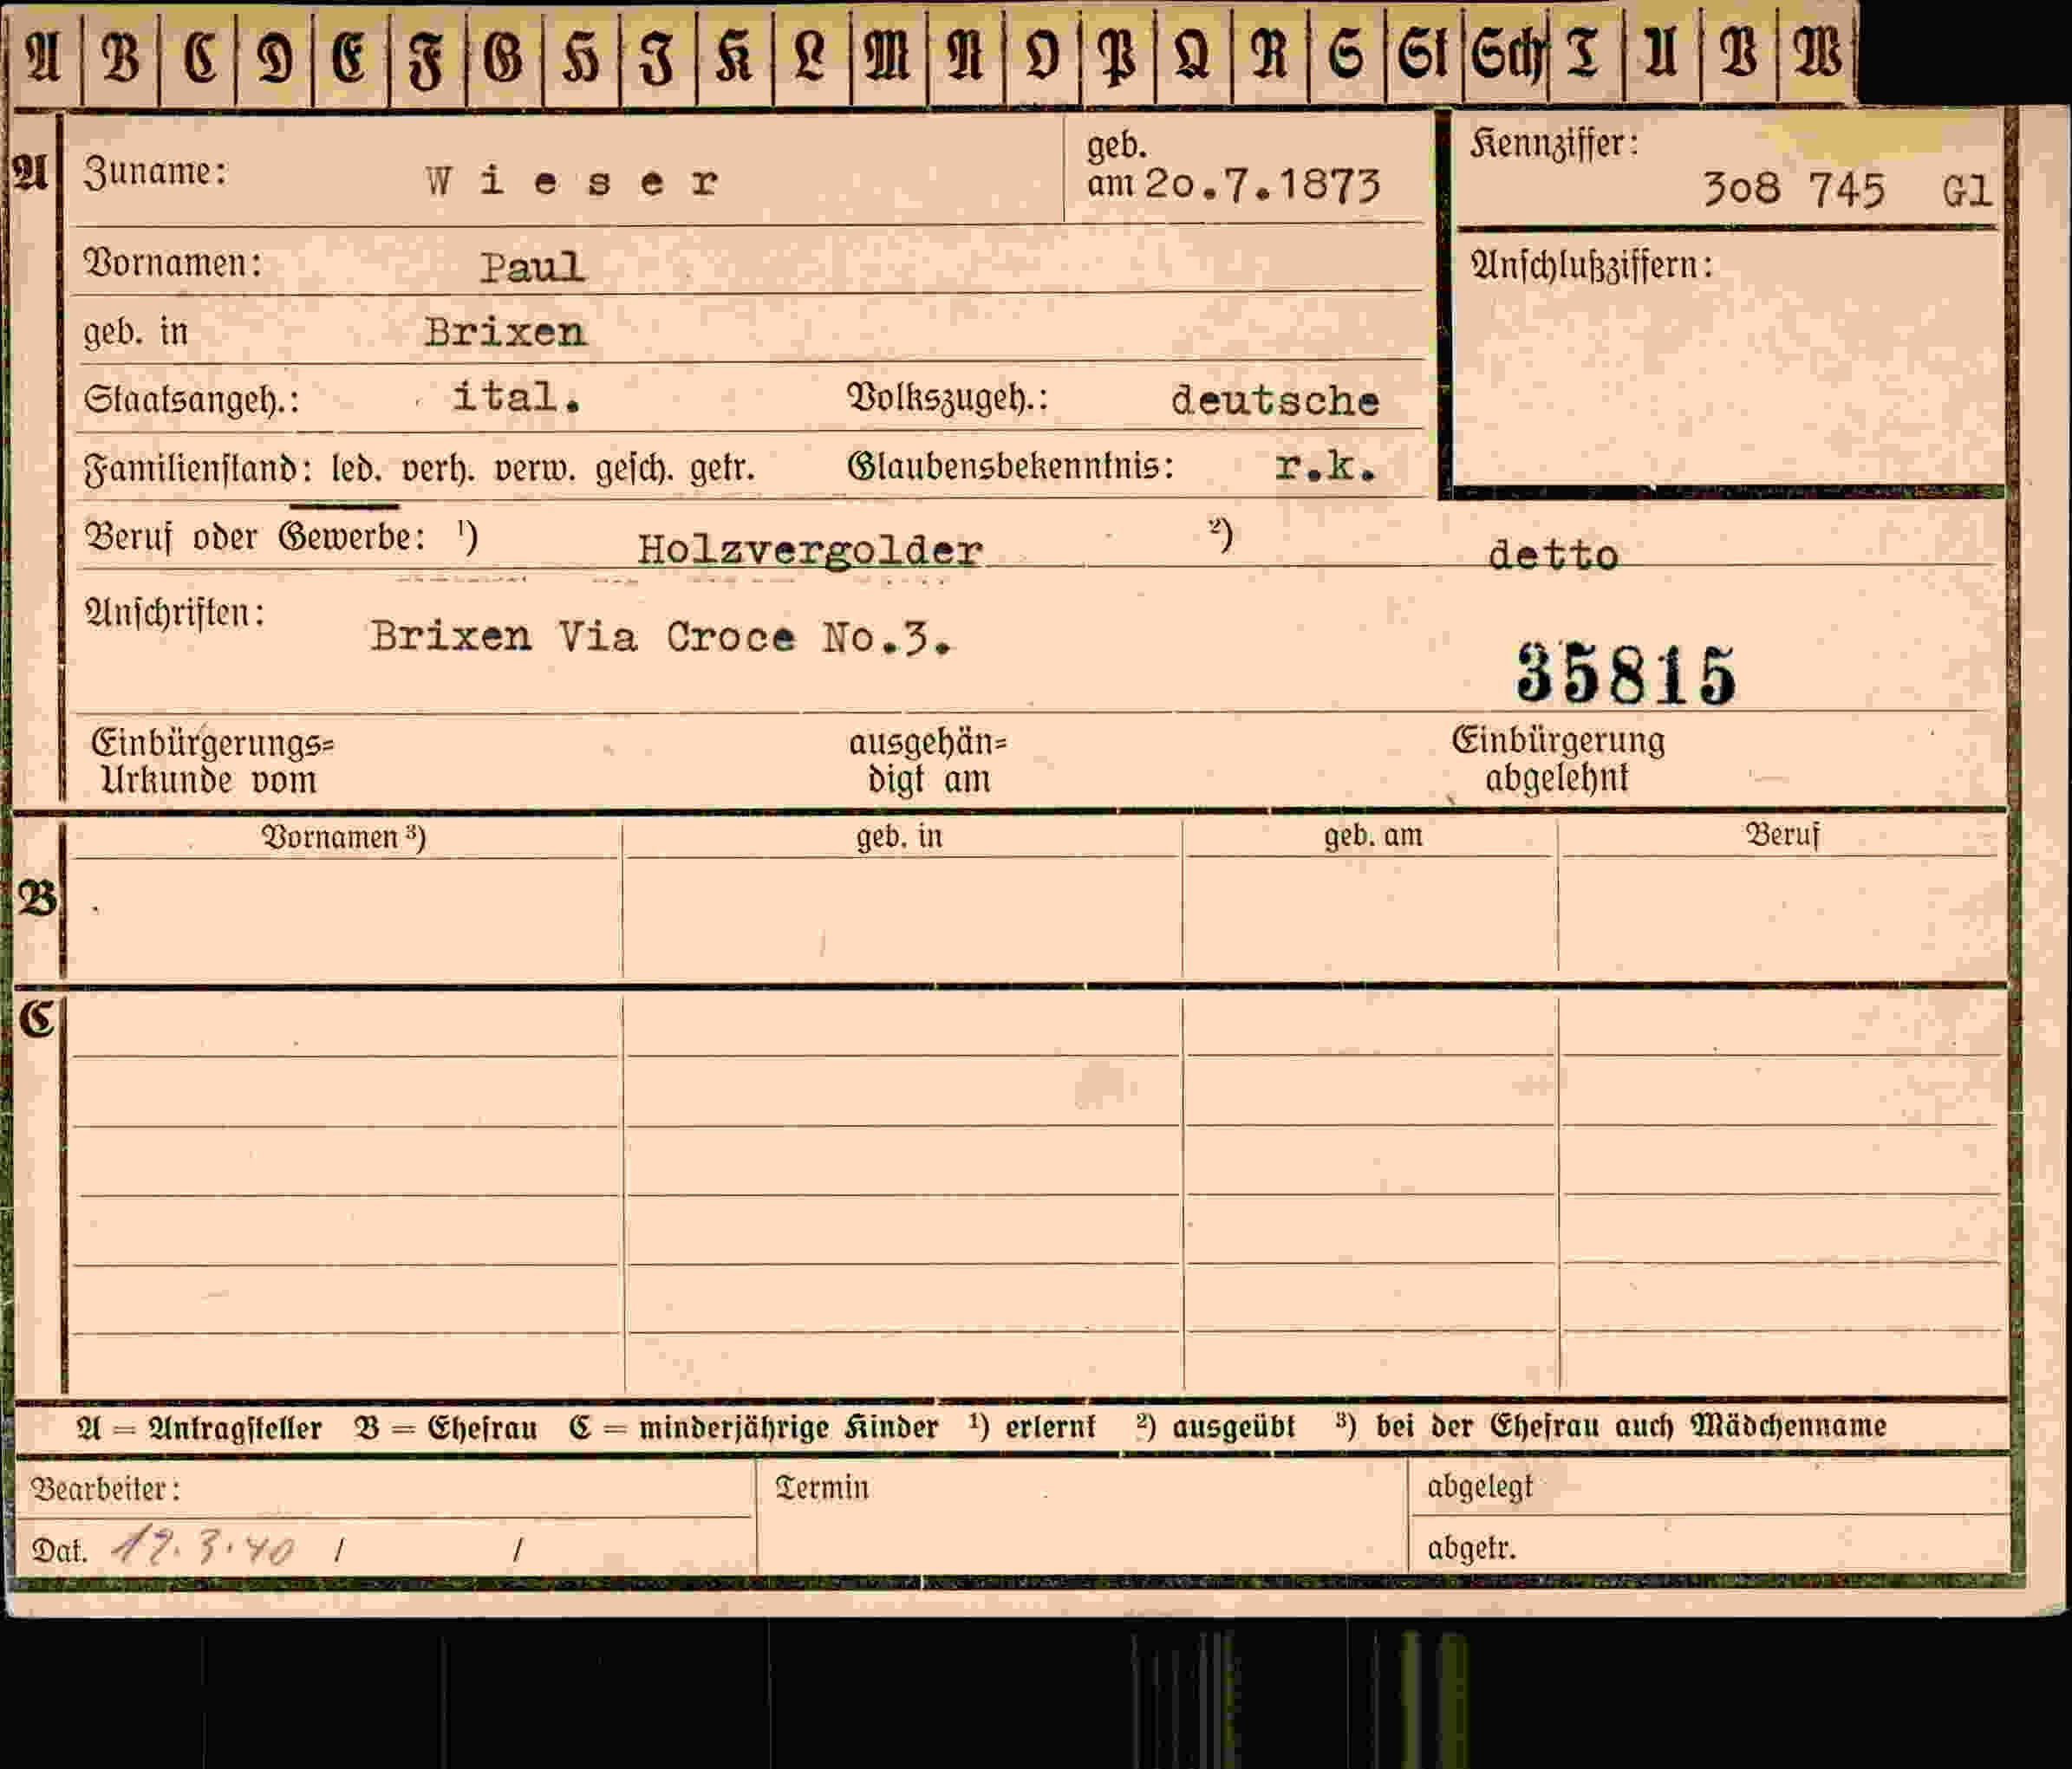The image size is (2072, 1769).
Task: Select the 'H' alphabet index tab
Action: (x=582, y=55)
